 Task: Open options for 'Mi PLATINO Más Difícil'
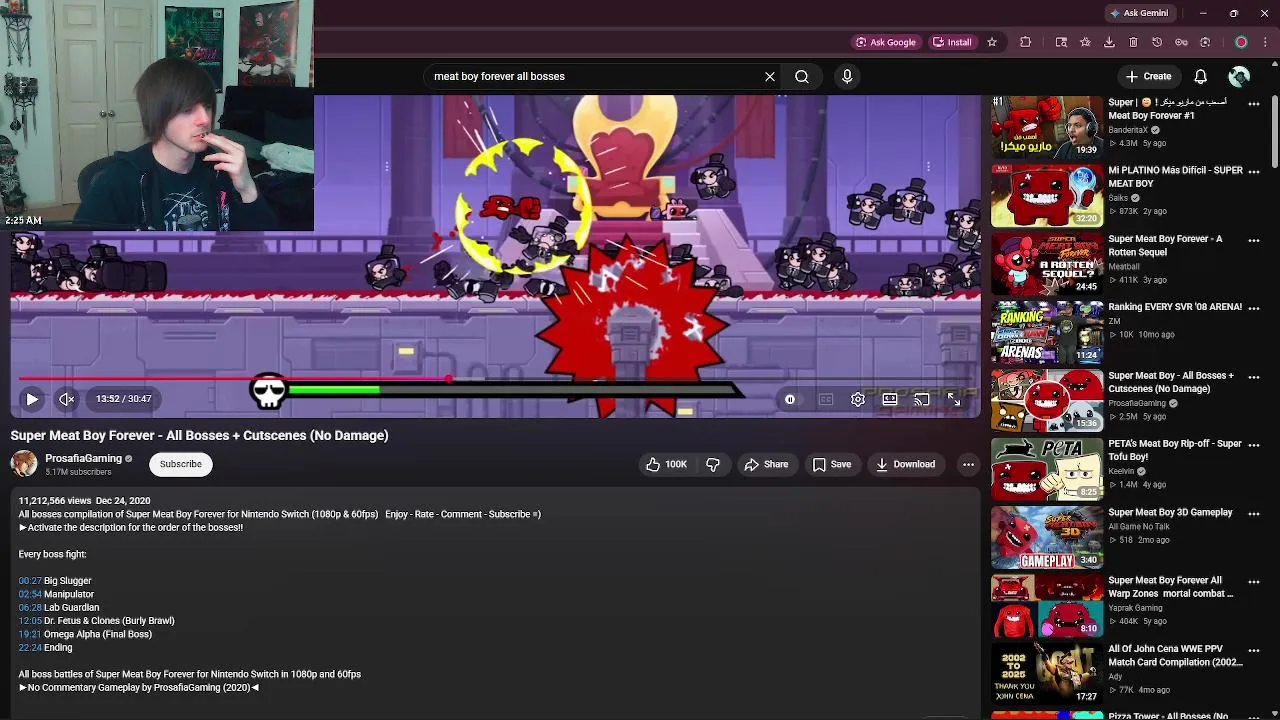tap(1254, 171)
